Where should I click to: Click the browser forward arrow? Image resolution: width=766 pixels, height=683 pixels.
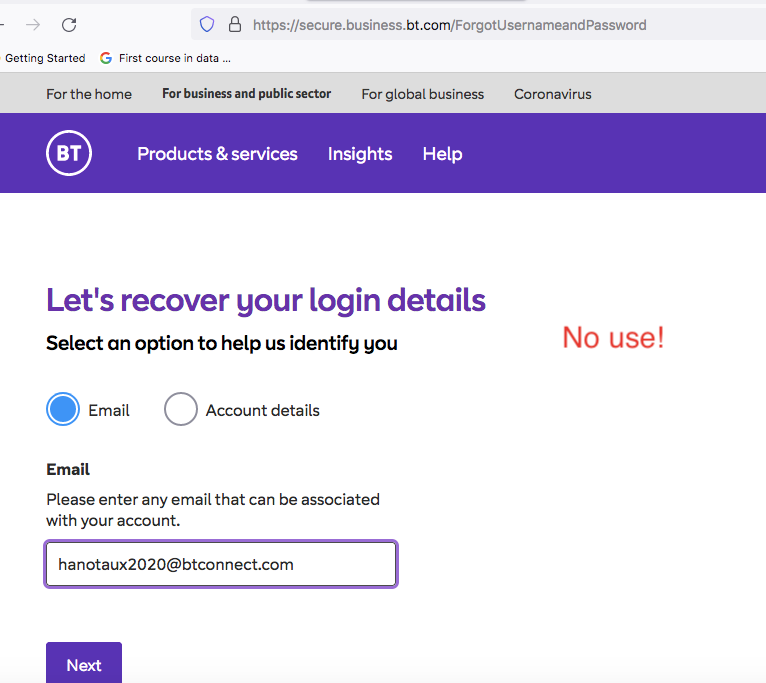(x=33, y=25)
